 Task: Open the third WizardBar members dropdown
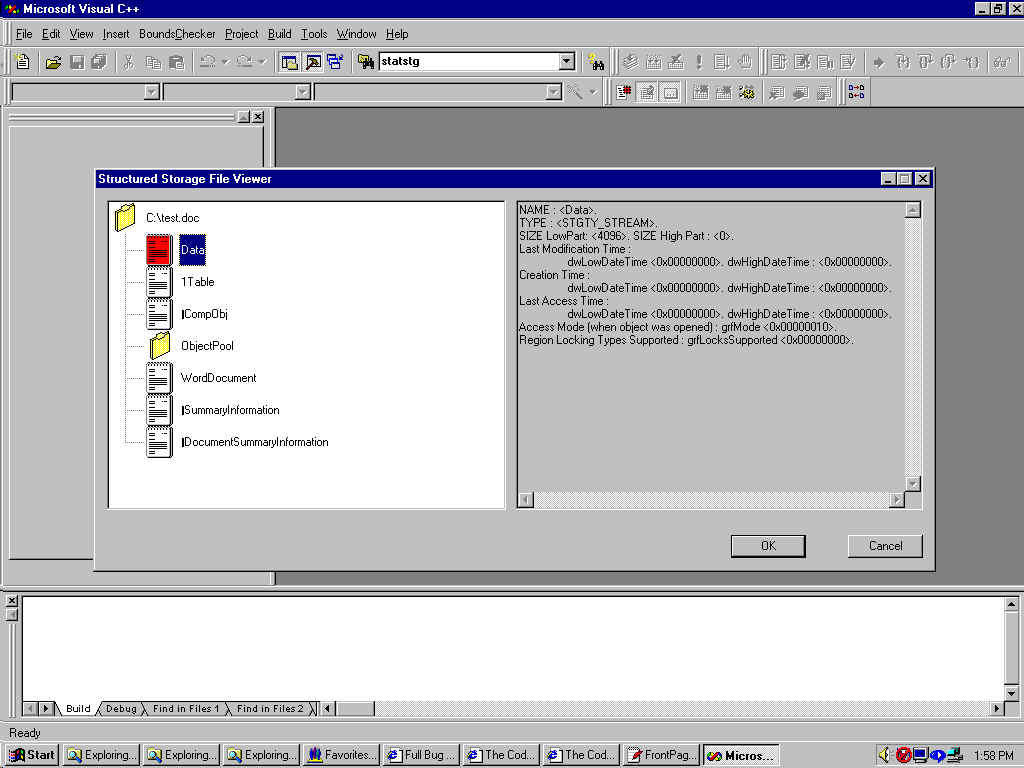(553, 92)
